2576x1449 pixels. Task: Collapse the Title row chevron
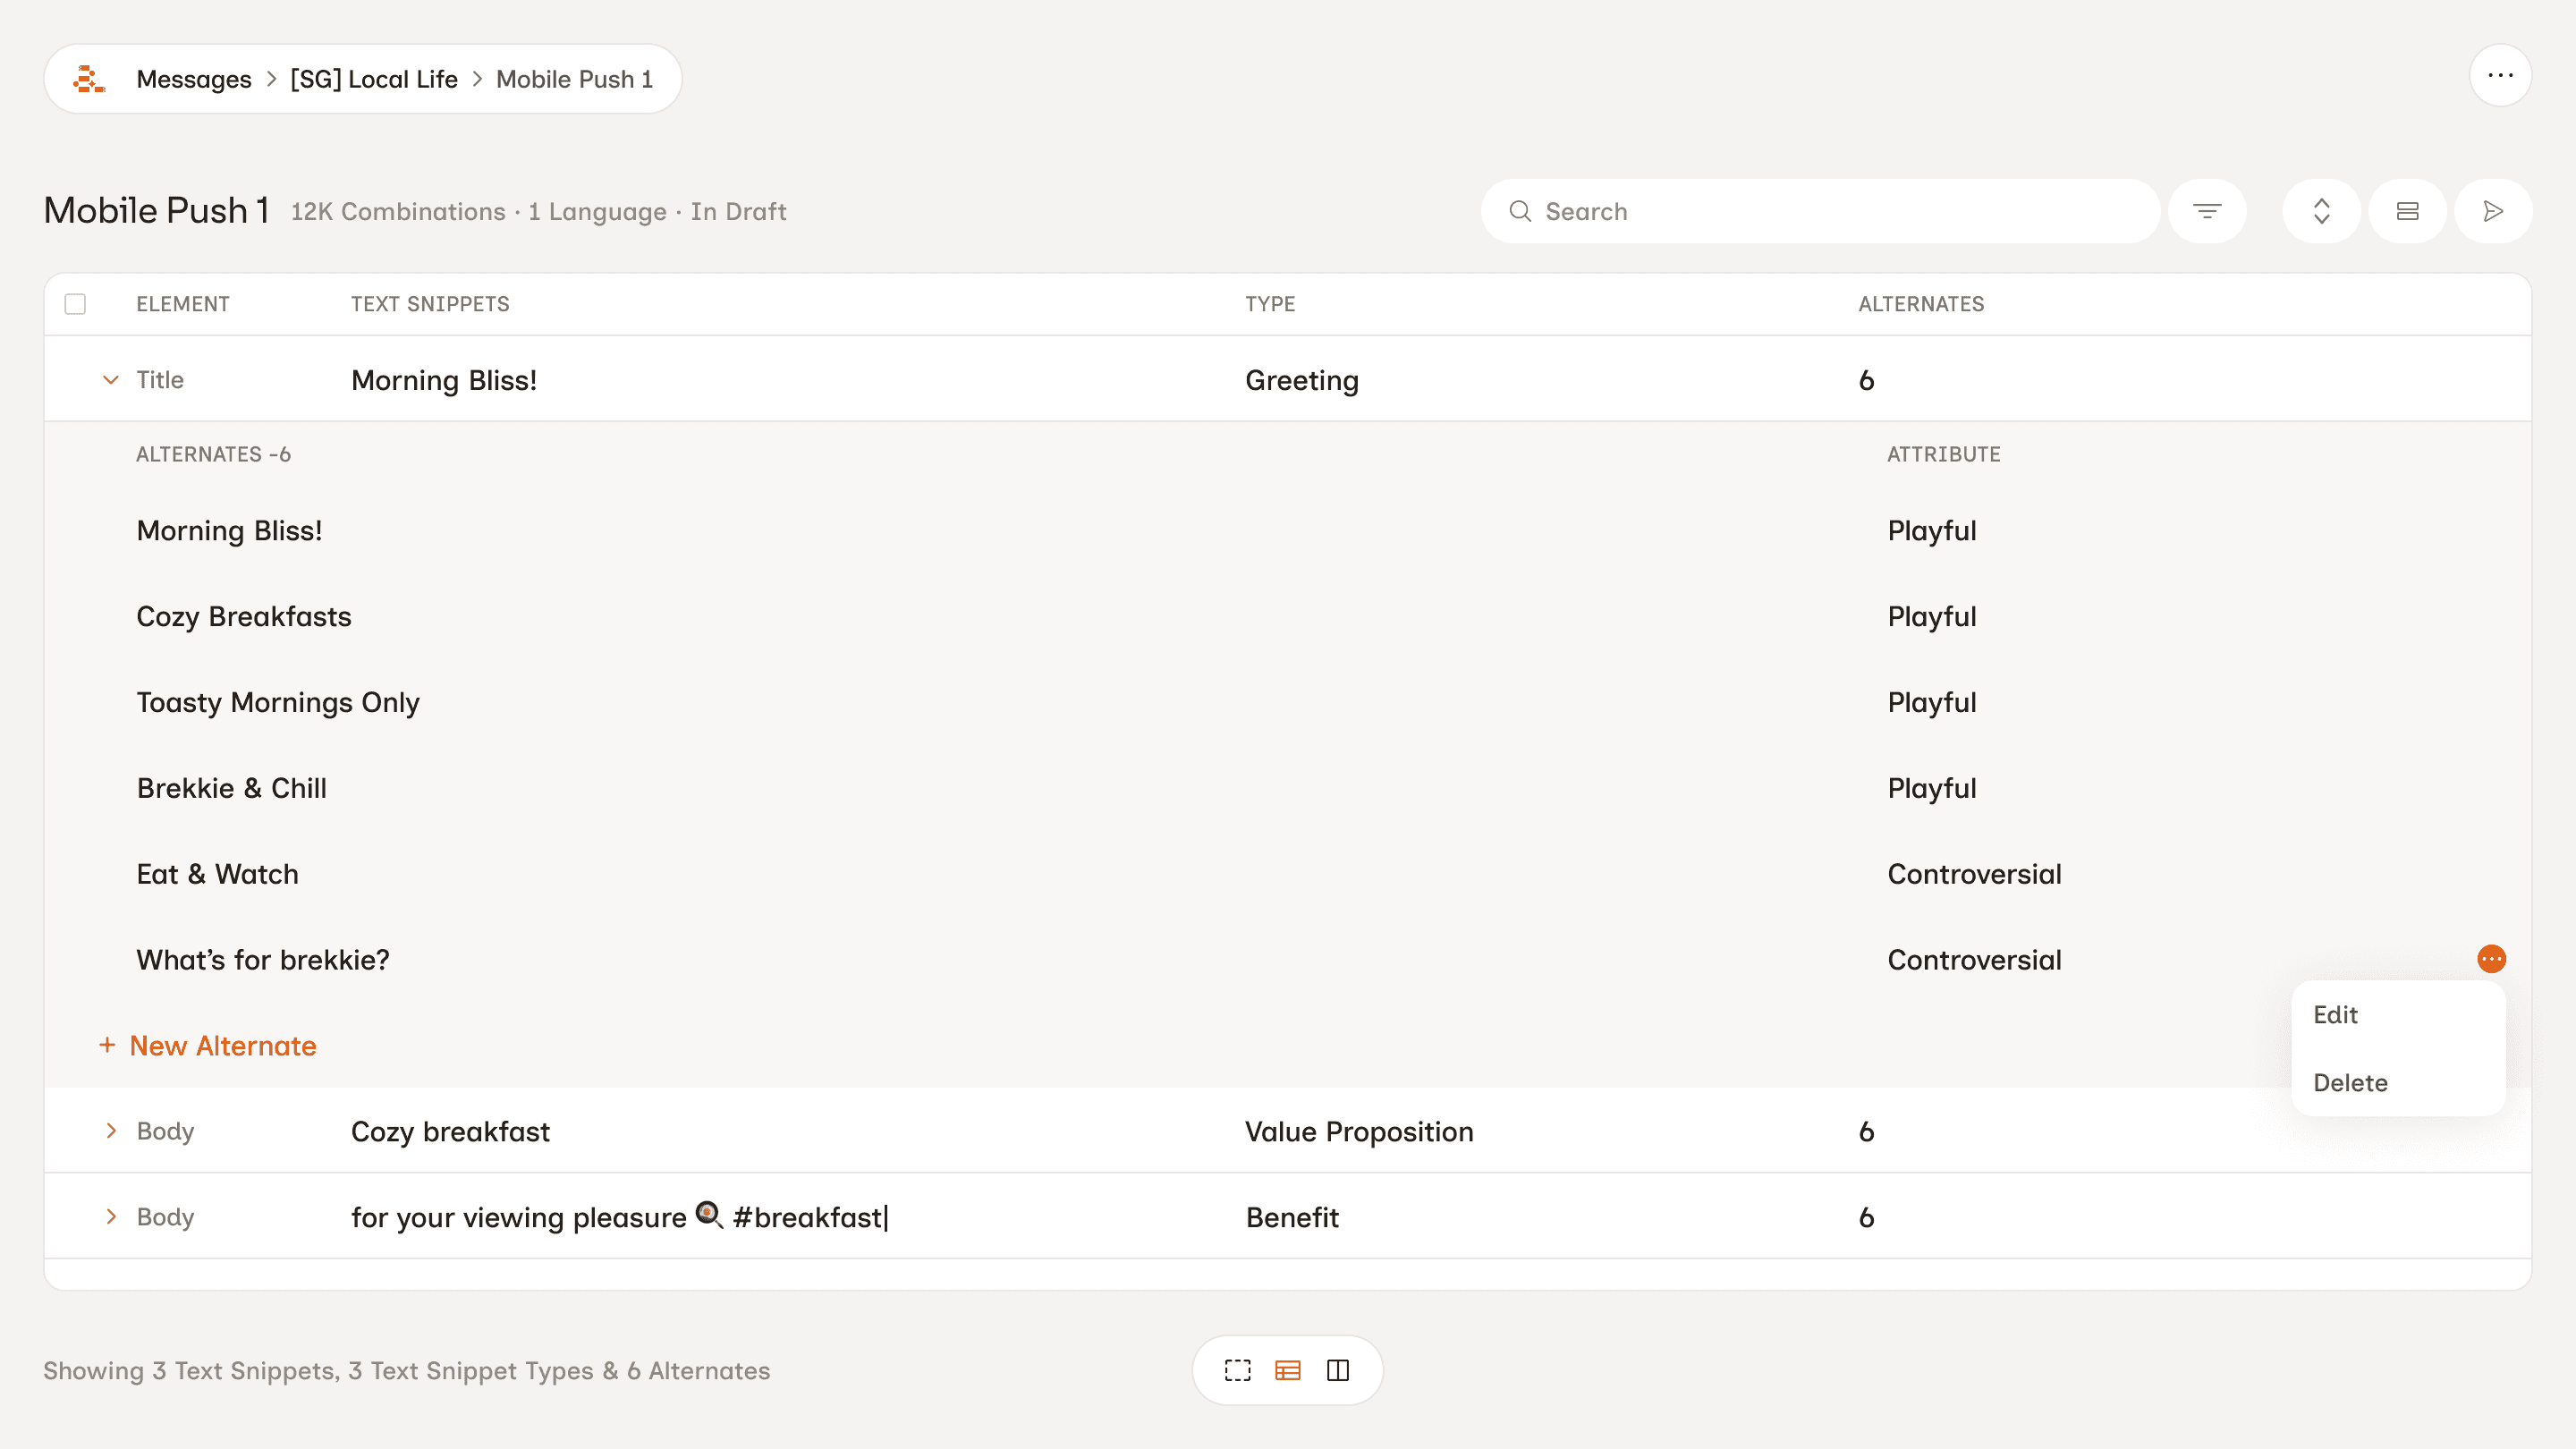[111, 380]
